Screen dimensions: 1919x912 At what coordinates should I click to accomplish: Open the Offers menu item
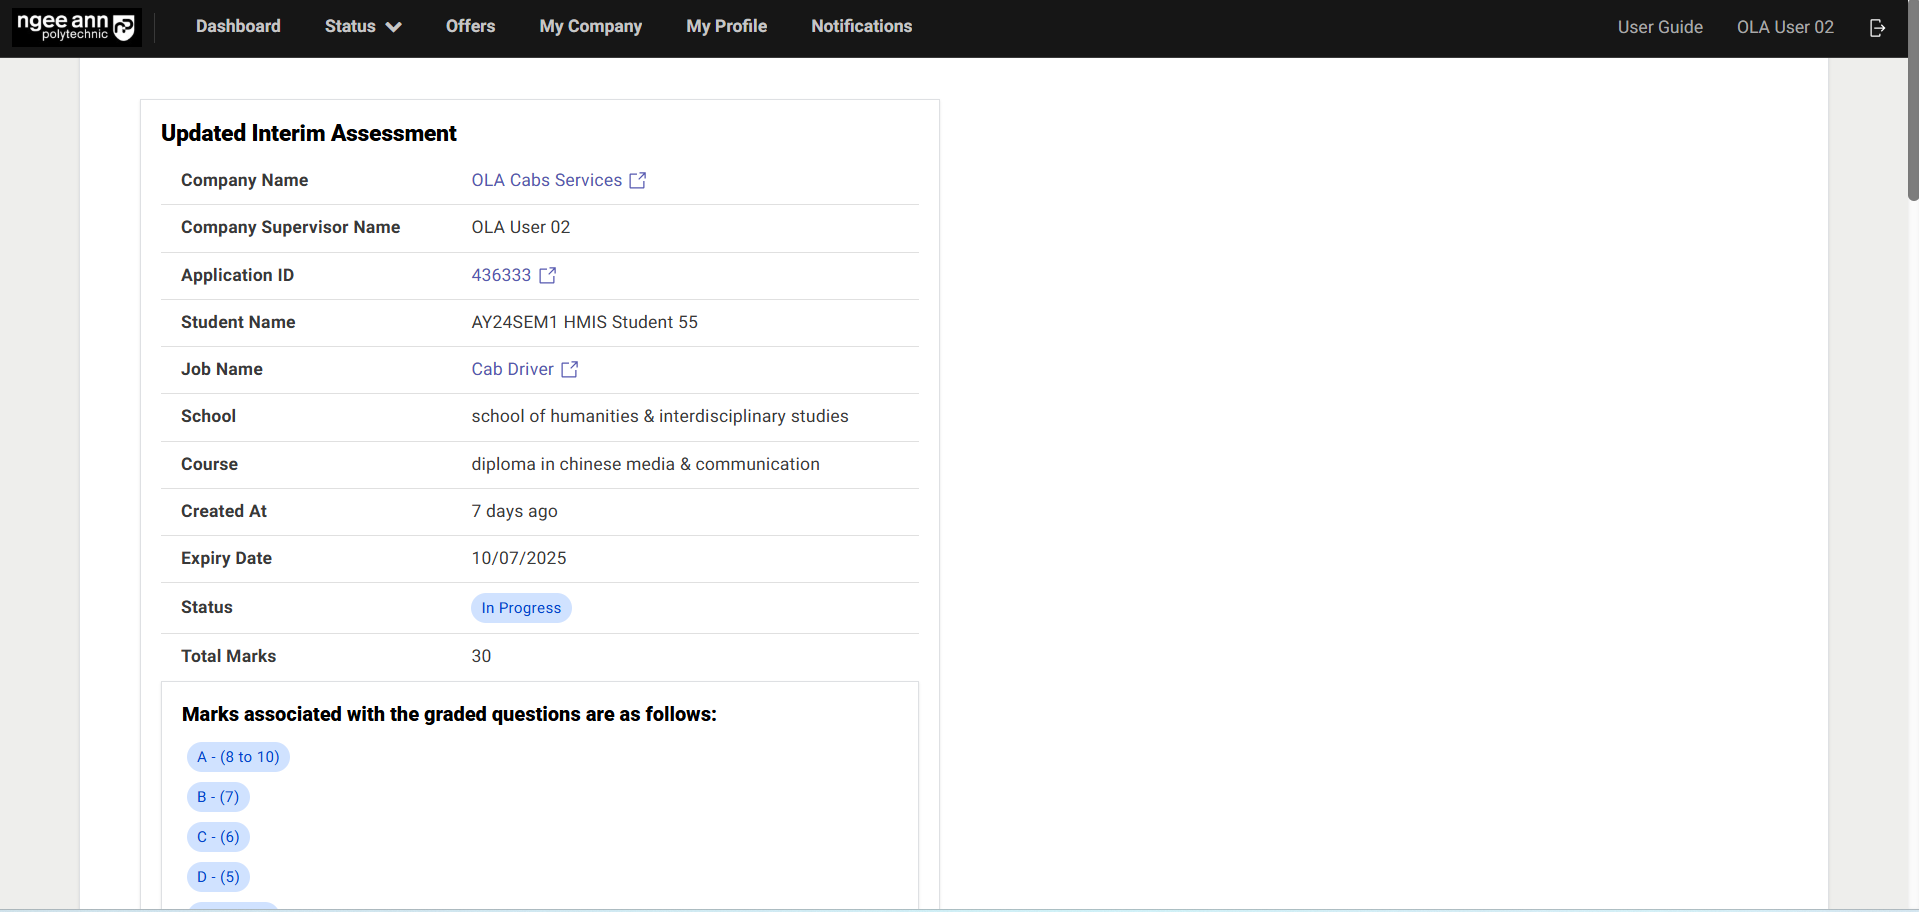coord(470,26)
